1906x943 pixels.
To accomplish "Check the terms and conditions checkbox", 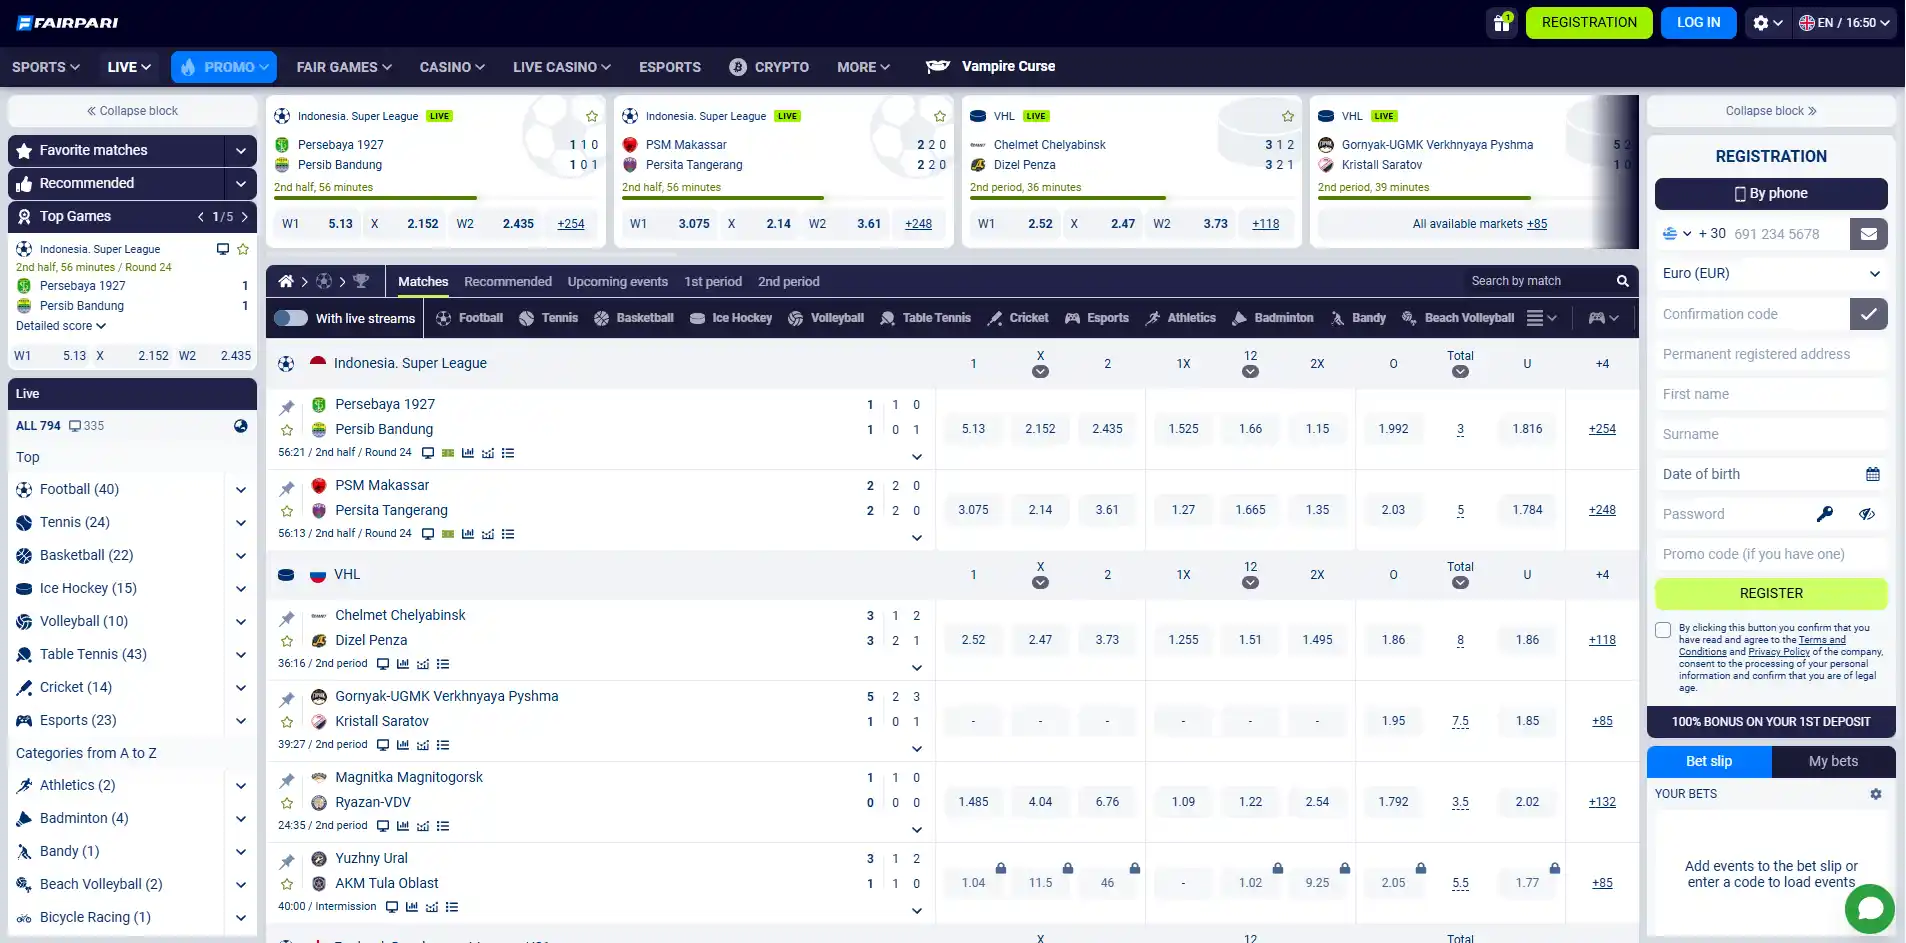I will coord(1663,630).
